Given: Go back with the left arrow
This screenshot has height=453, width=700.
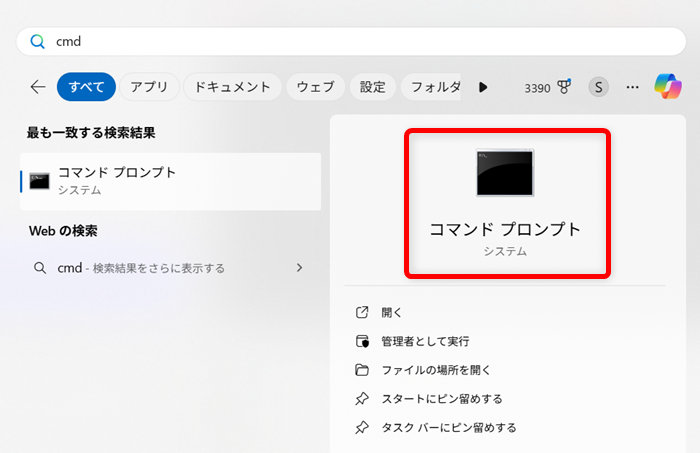Looking at the screenshot, I should pos(38,87).
